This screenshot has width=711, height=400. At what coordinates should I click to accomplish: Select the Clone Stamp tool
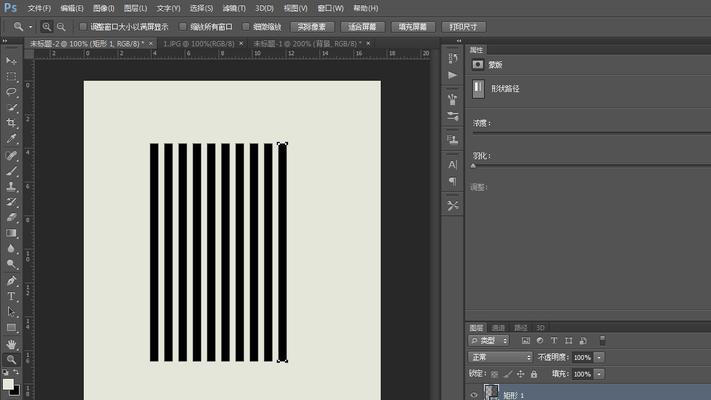11,186
